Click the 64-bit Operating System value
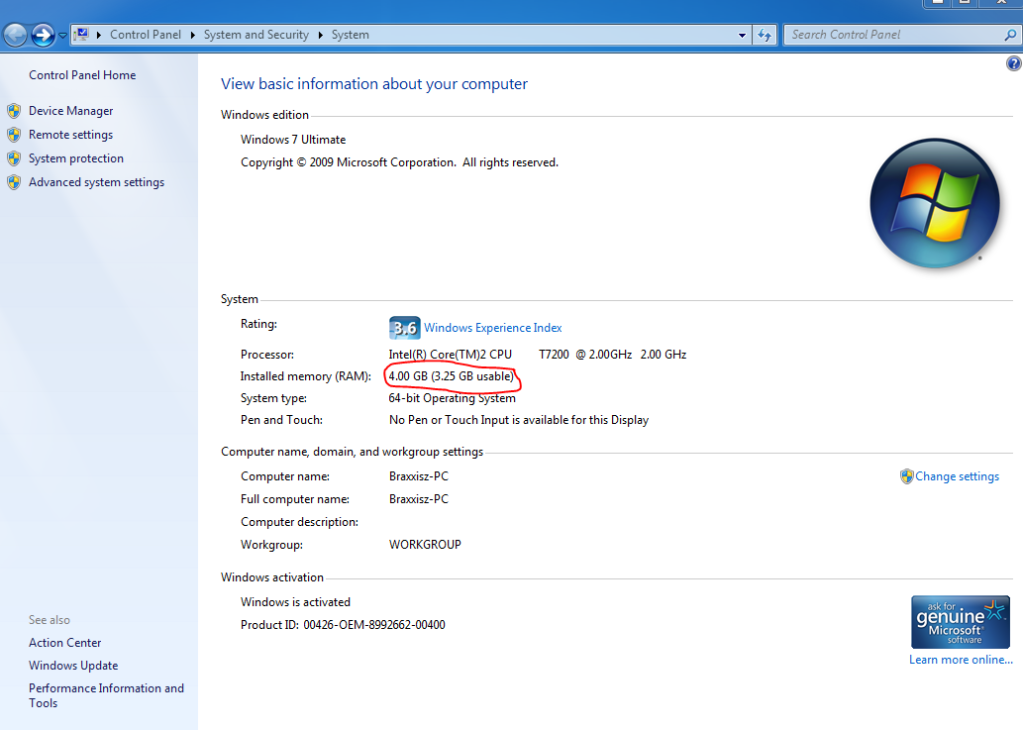Screen dimensions: 1023x730 [x=452, y=398]
